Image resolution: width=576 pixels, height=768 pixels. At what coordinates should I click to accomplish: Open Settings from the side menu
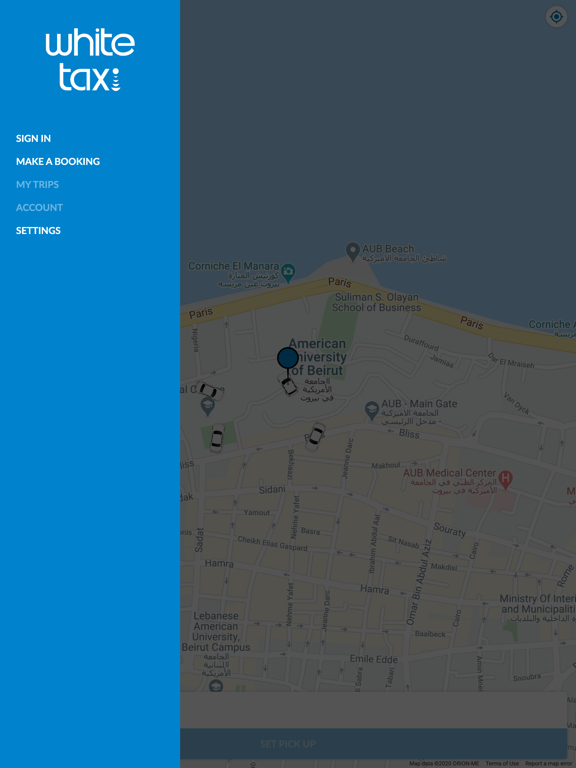tap(38, 231)
